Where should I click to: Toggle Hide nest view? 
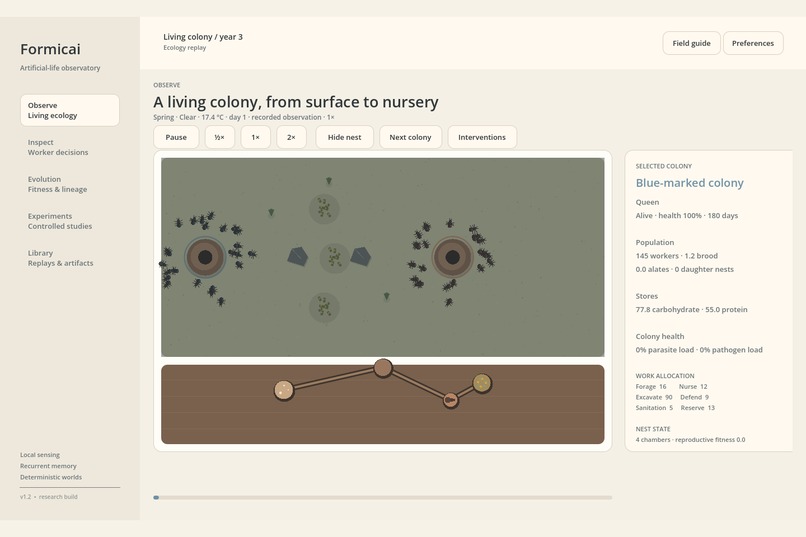344,137
